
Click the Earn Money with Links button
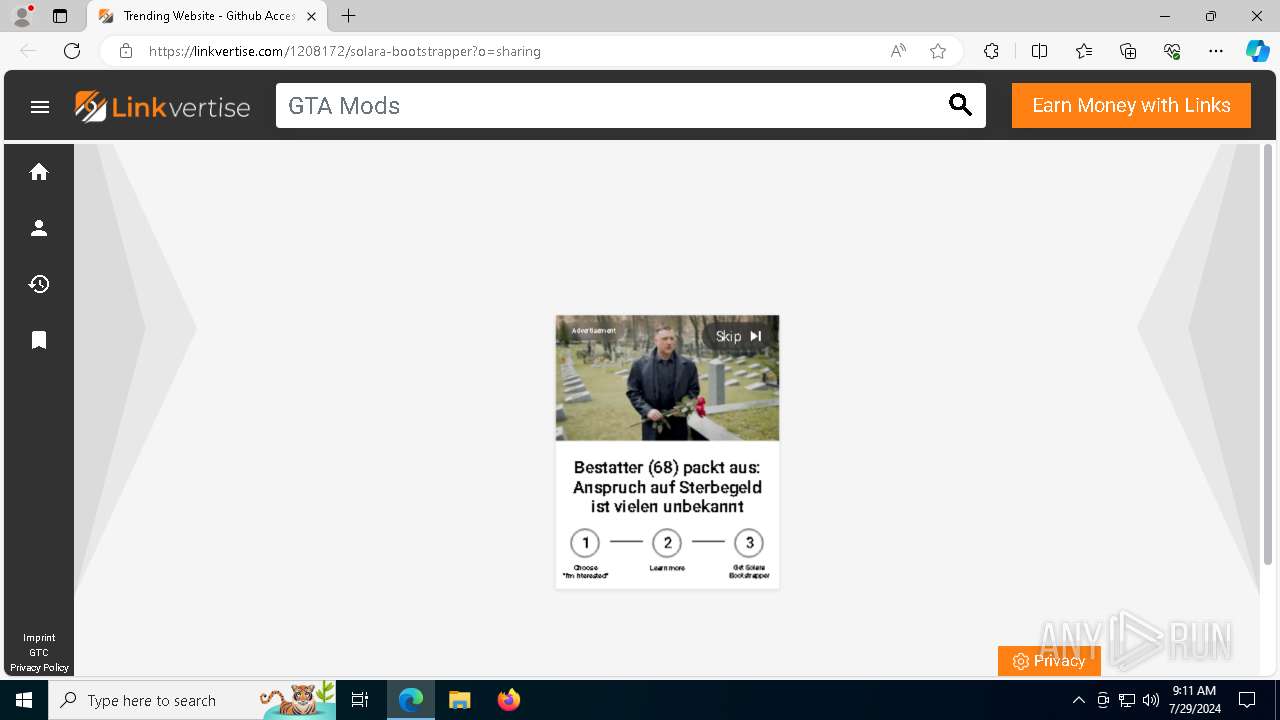pos(1131,105)
